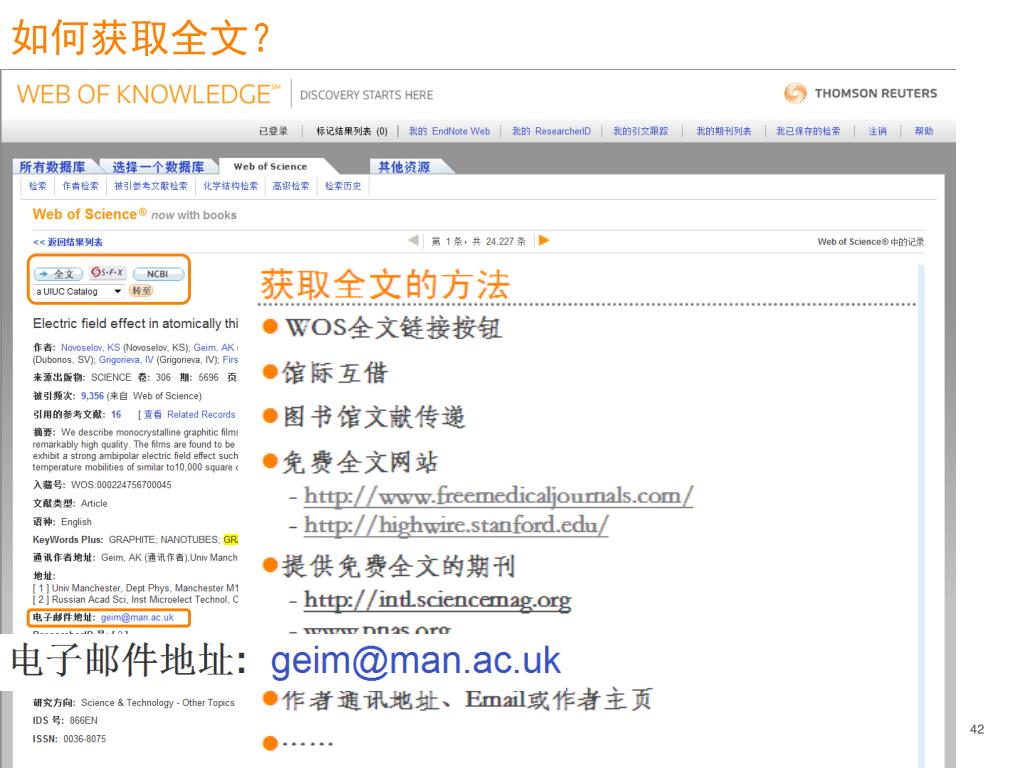Click 语种: English text
The width and height of the screenshot is (1024, 768).
pyautogui.click(x=62, y=522)
